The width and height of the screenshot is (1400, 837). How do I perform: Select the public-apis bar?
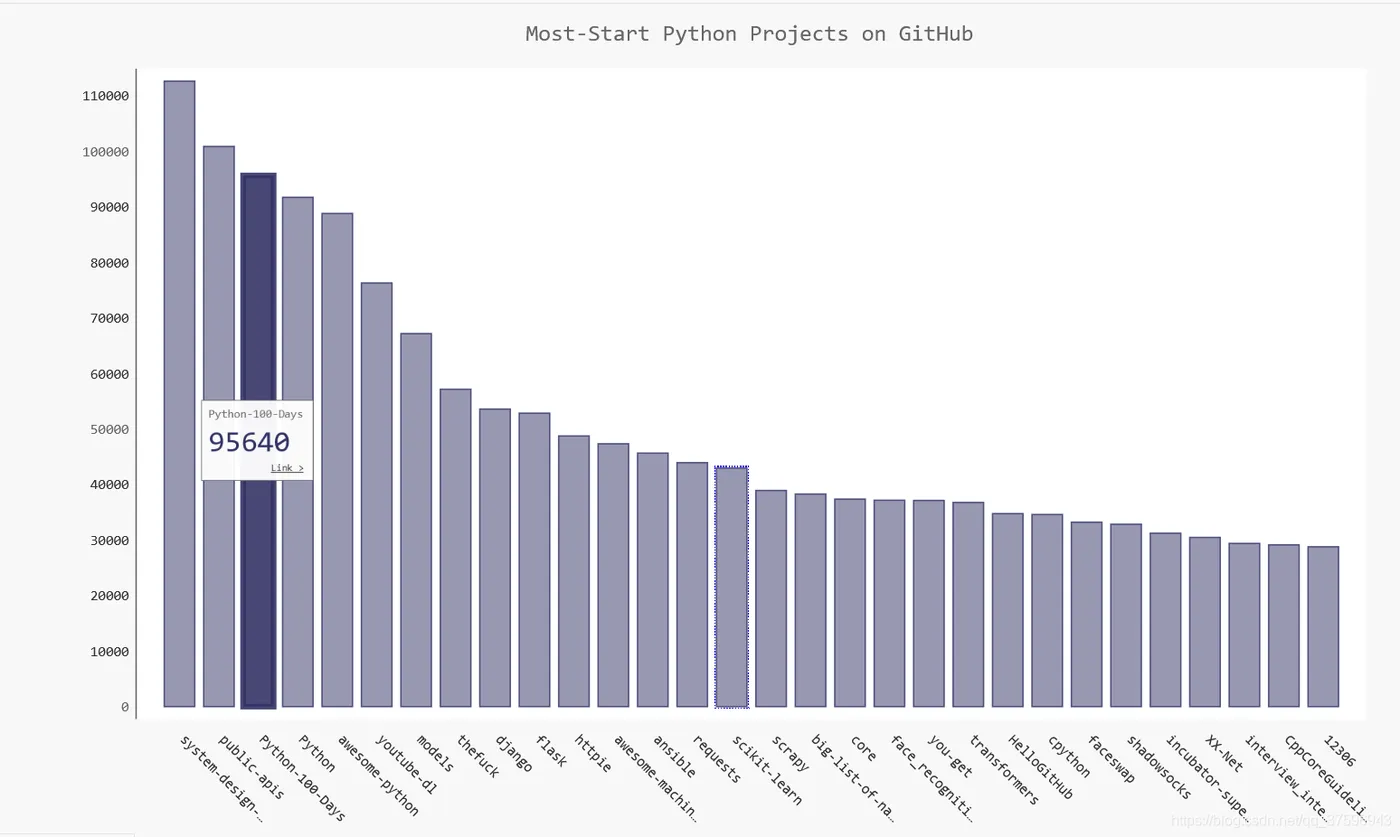(219, 427)
